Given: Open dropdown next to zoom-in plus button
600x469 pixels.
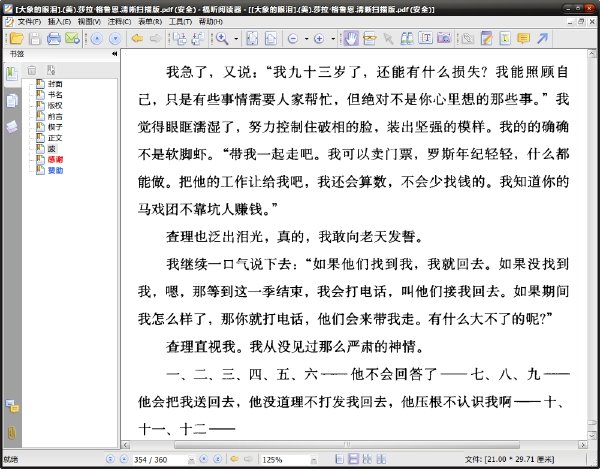Looking at the screenshot, I should (x=333, y=39).
